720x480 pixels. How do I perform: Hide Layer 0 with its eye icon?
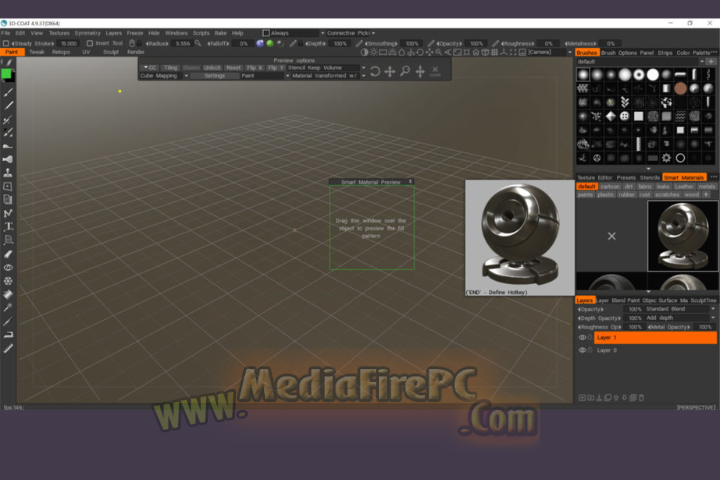click(x=582, y=350)
